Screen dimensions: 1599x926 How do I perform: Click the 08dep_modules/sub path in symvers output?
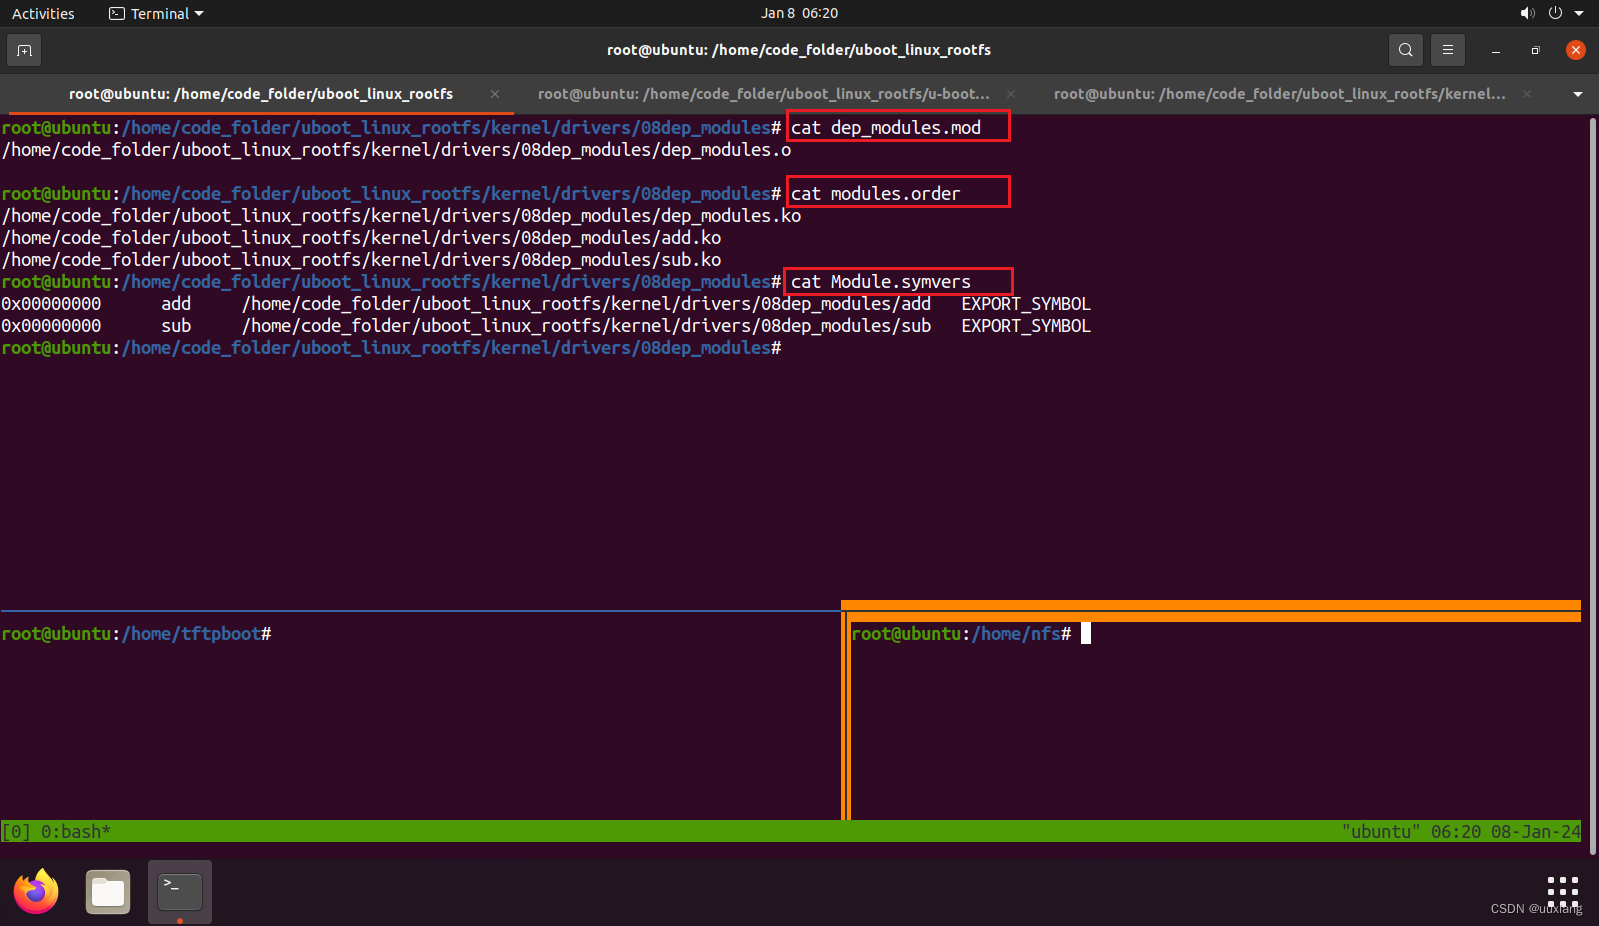[586, 325]
